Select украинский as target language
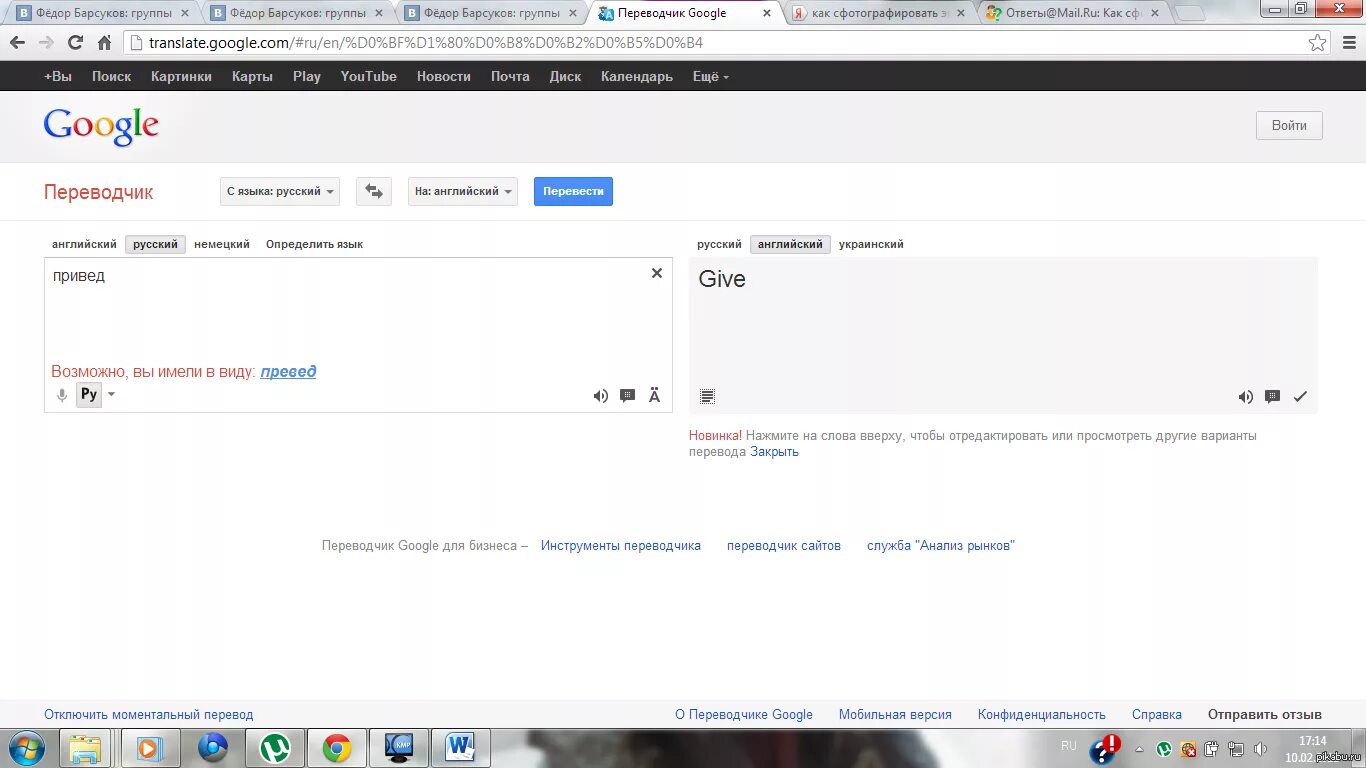This screenshot has height=768, width=1366. 871,244
